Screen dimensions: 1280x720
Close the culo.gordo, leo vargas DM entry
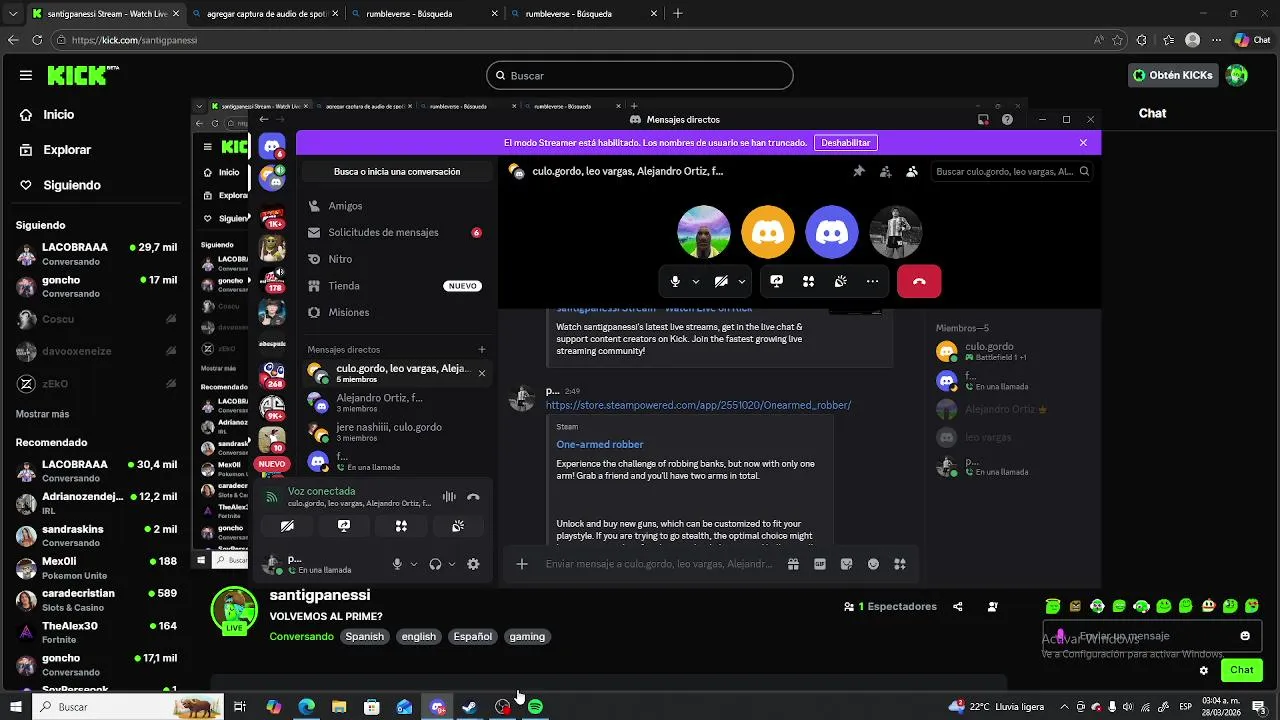[482, 373]
